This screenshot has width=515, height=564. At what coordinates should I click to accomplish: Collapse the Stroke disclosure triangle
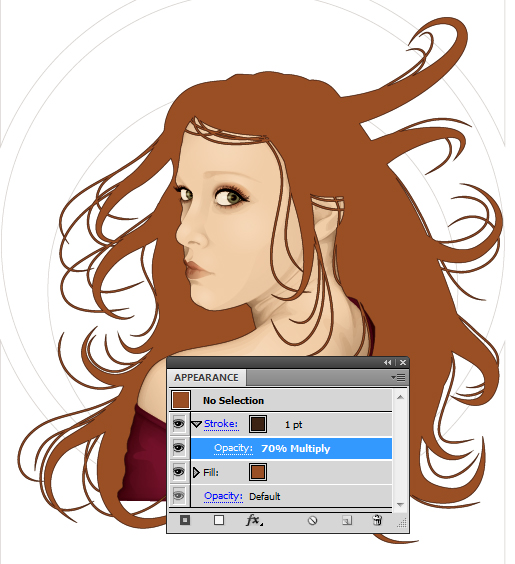coord(196,424)
